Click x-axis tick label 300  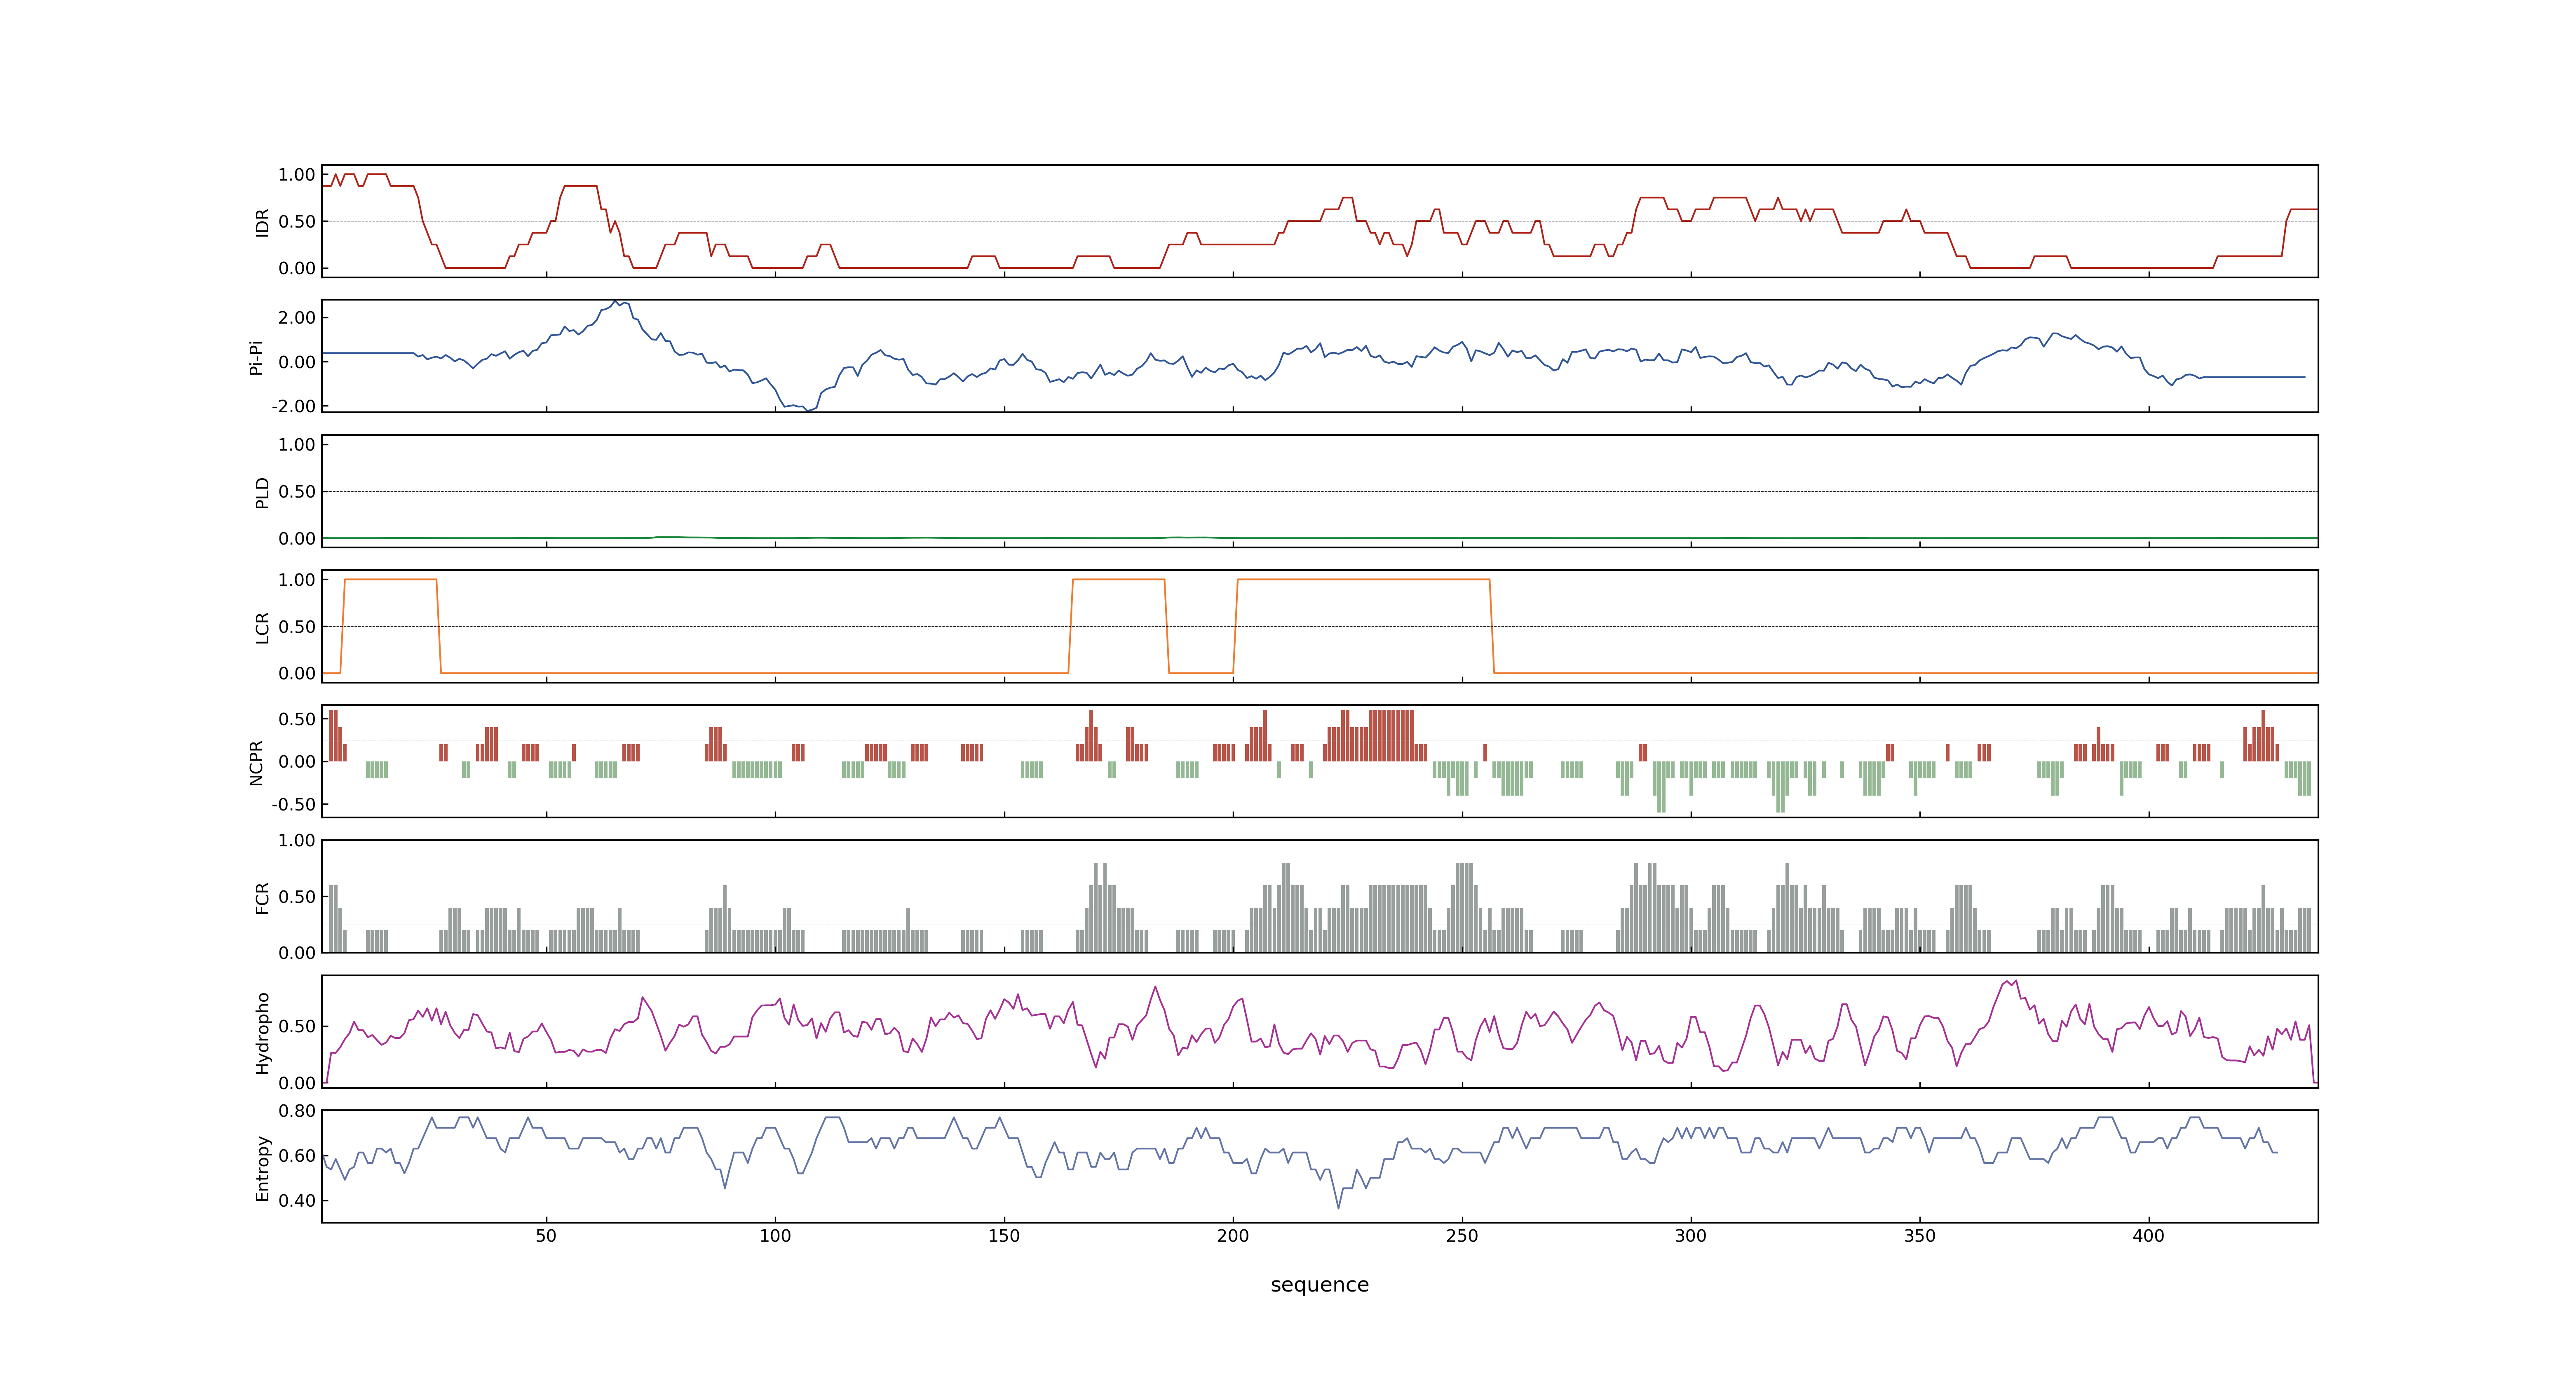(1691, 1236)
